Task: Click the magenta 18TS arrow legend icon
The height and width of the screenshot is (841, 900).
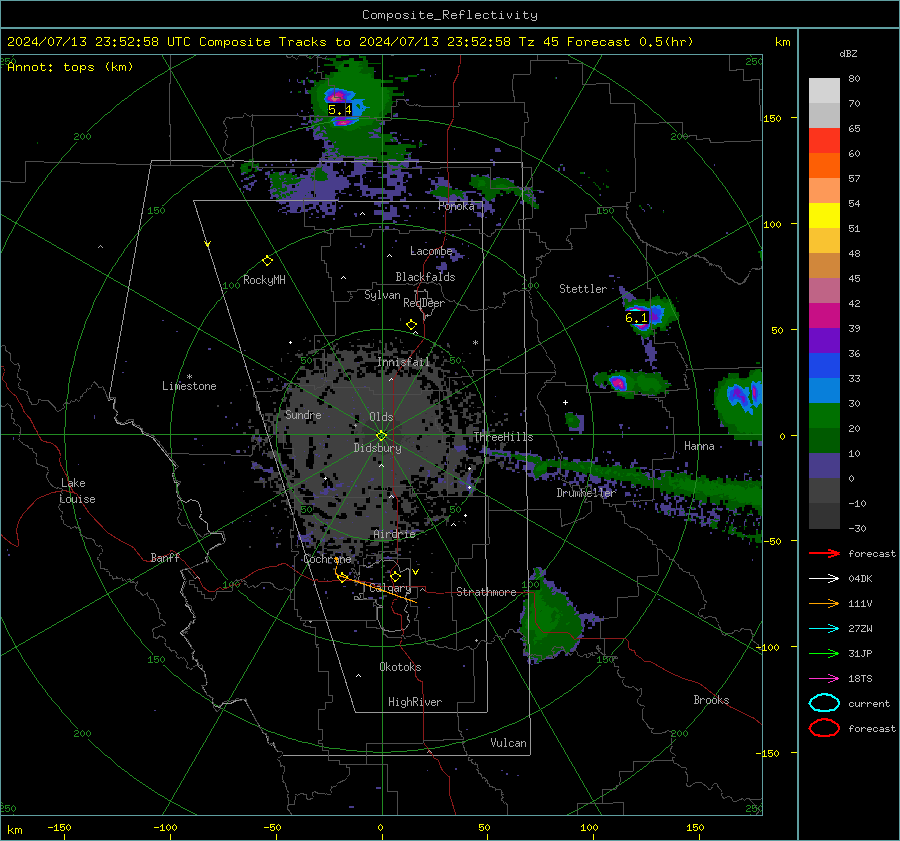Action: point(824,679)
